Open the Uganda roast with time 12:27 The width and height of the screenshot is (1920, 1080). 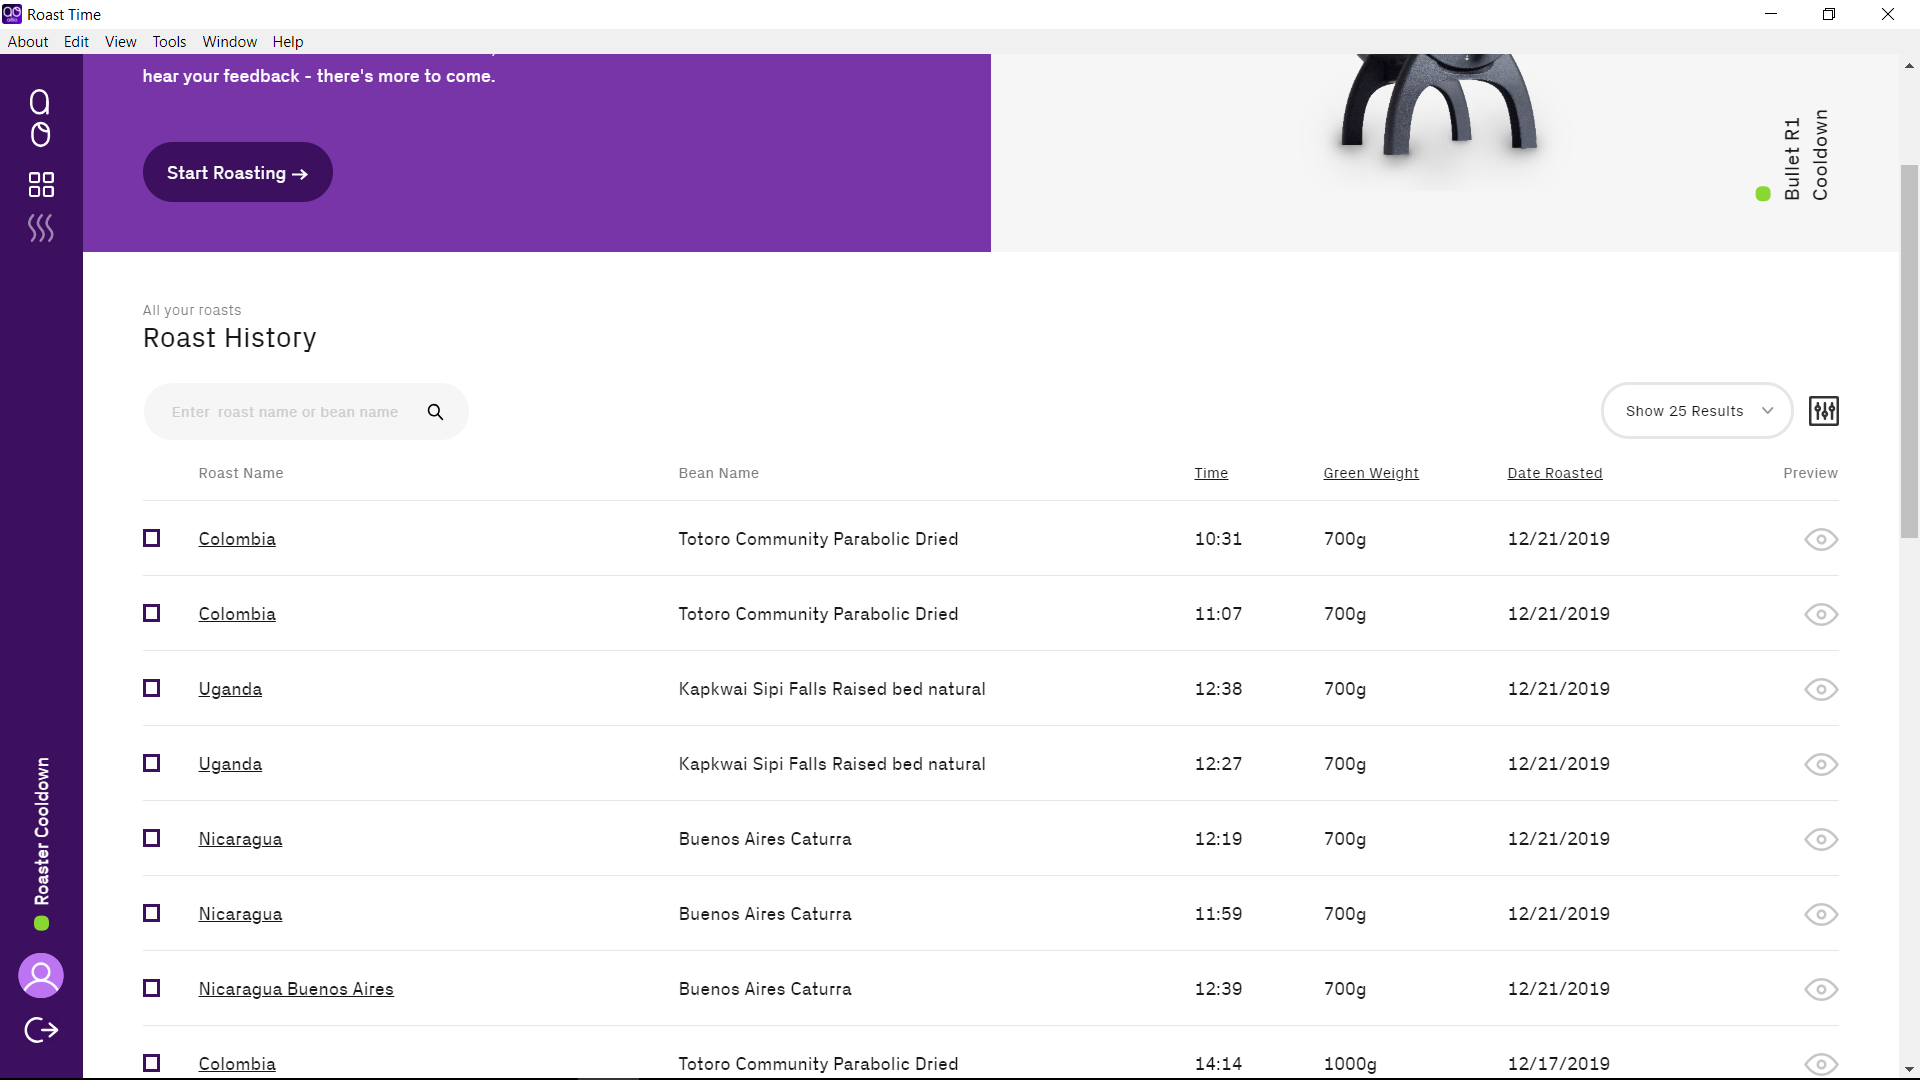230,764
